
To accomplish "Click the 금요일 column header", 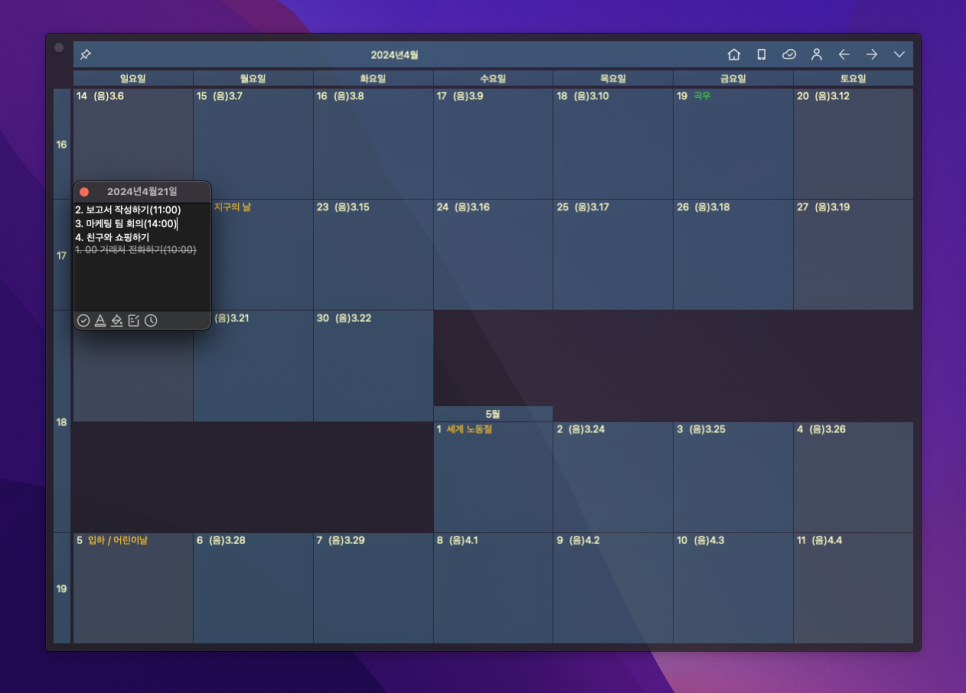I will coord(733,78).
